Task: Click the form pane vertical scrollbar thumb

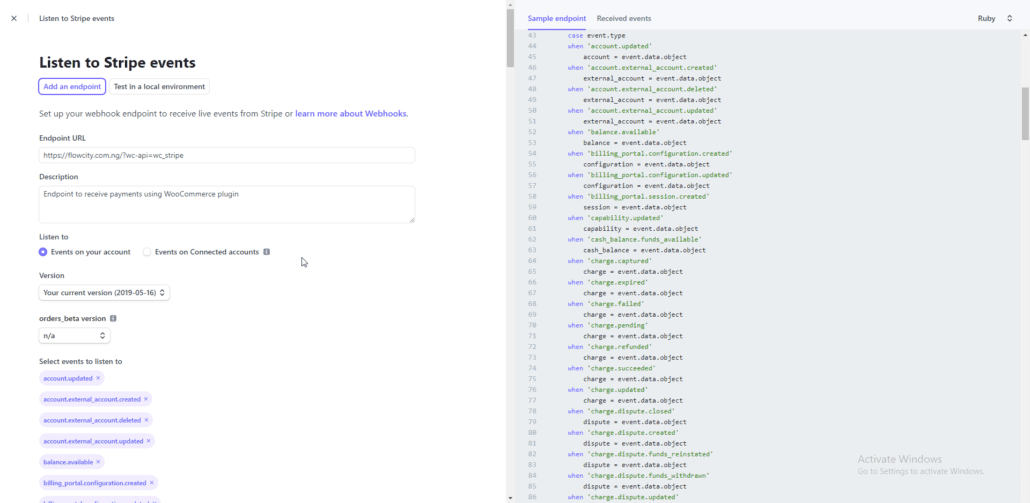Action: (510, 38)
